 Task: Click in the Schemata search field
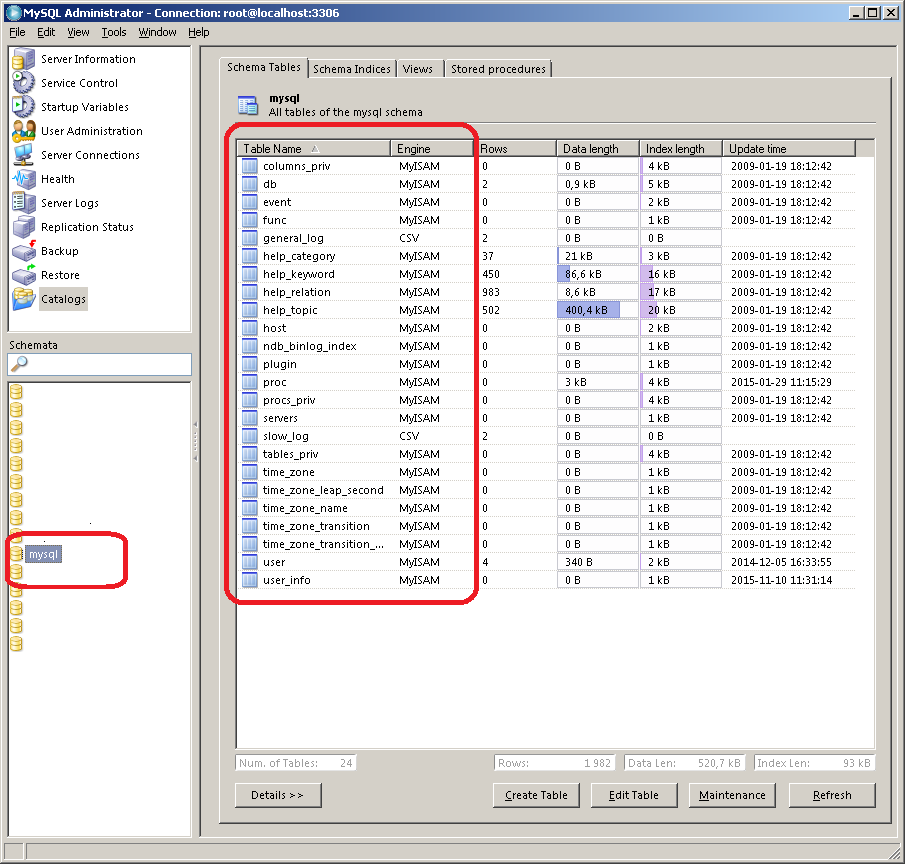(99, 364)
